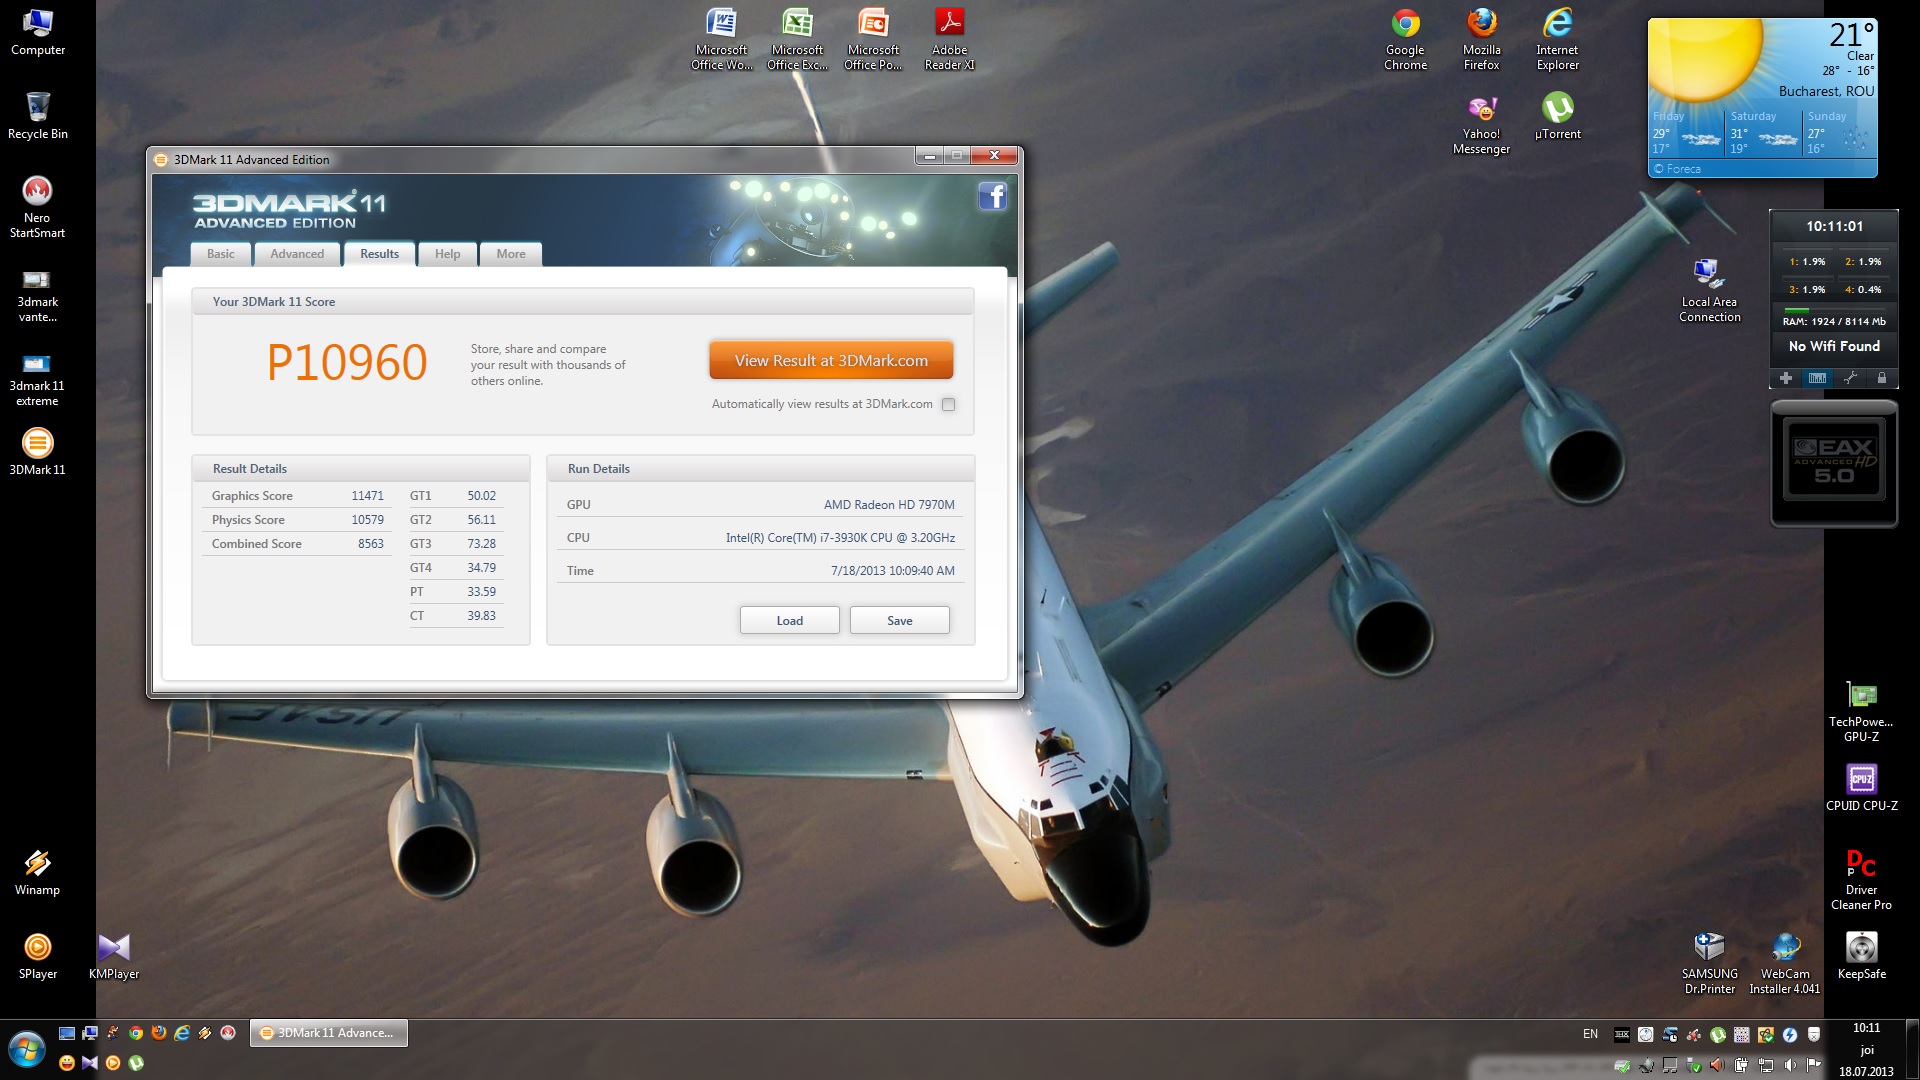
Task: Launch Google Chrome from desktop
Action: click(1405, 38)
